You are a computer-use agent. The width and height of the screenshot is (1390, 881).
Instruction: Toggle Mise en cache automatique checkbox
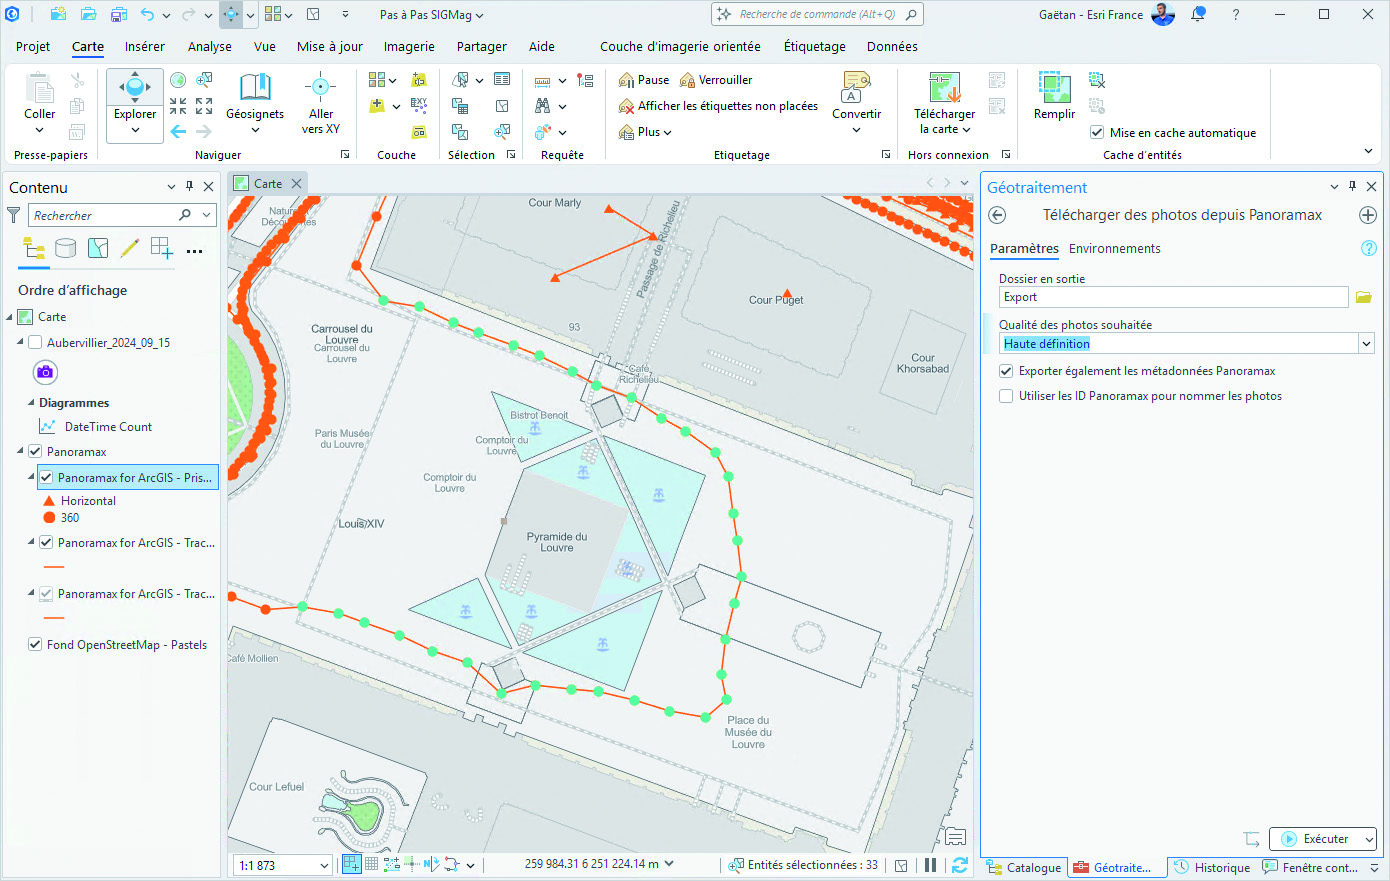1097,132
